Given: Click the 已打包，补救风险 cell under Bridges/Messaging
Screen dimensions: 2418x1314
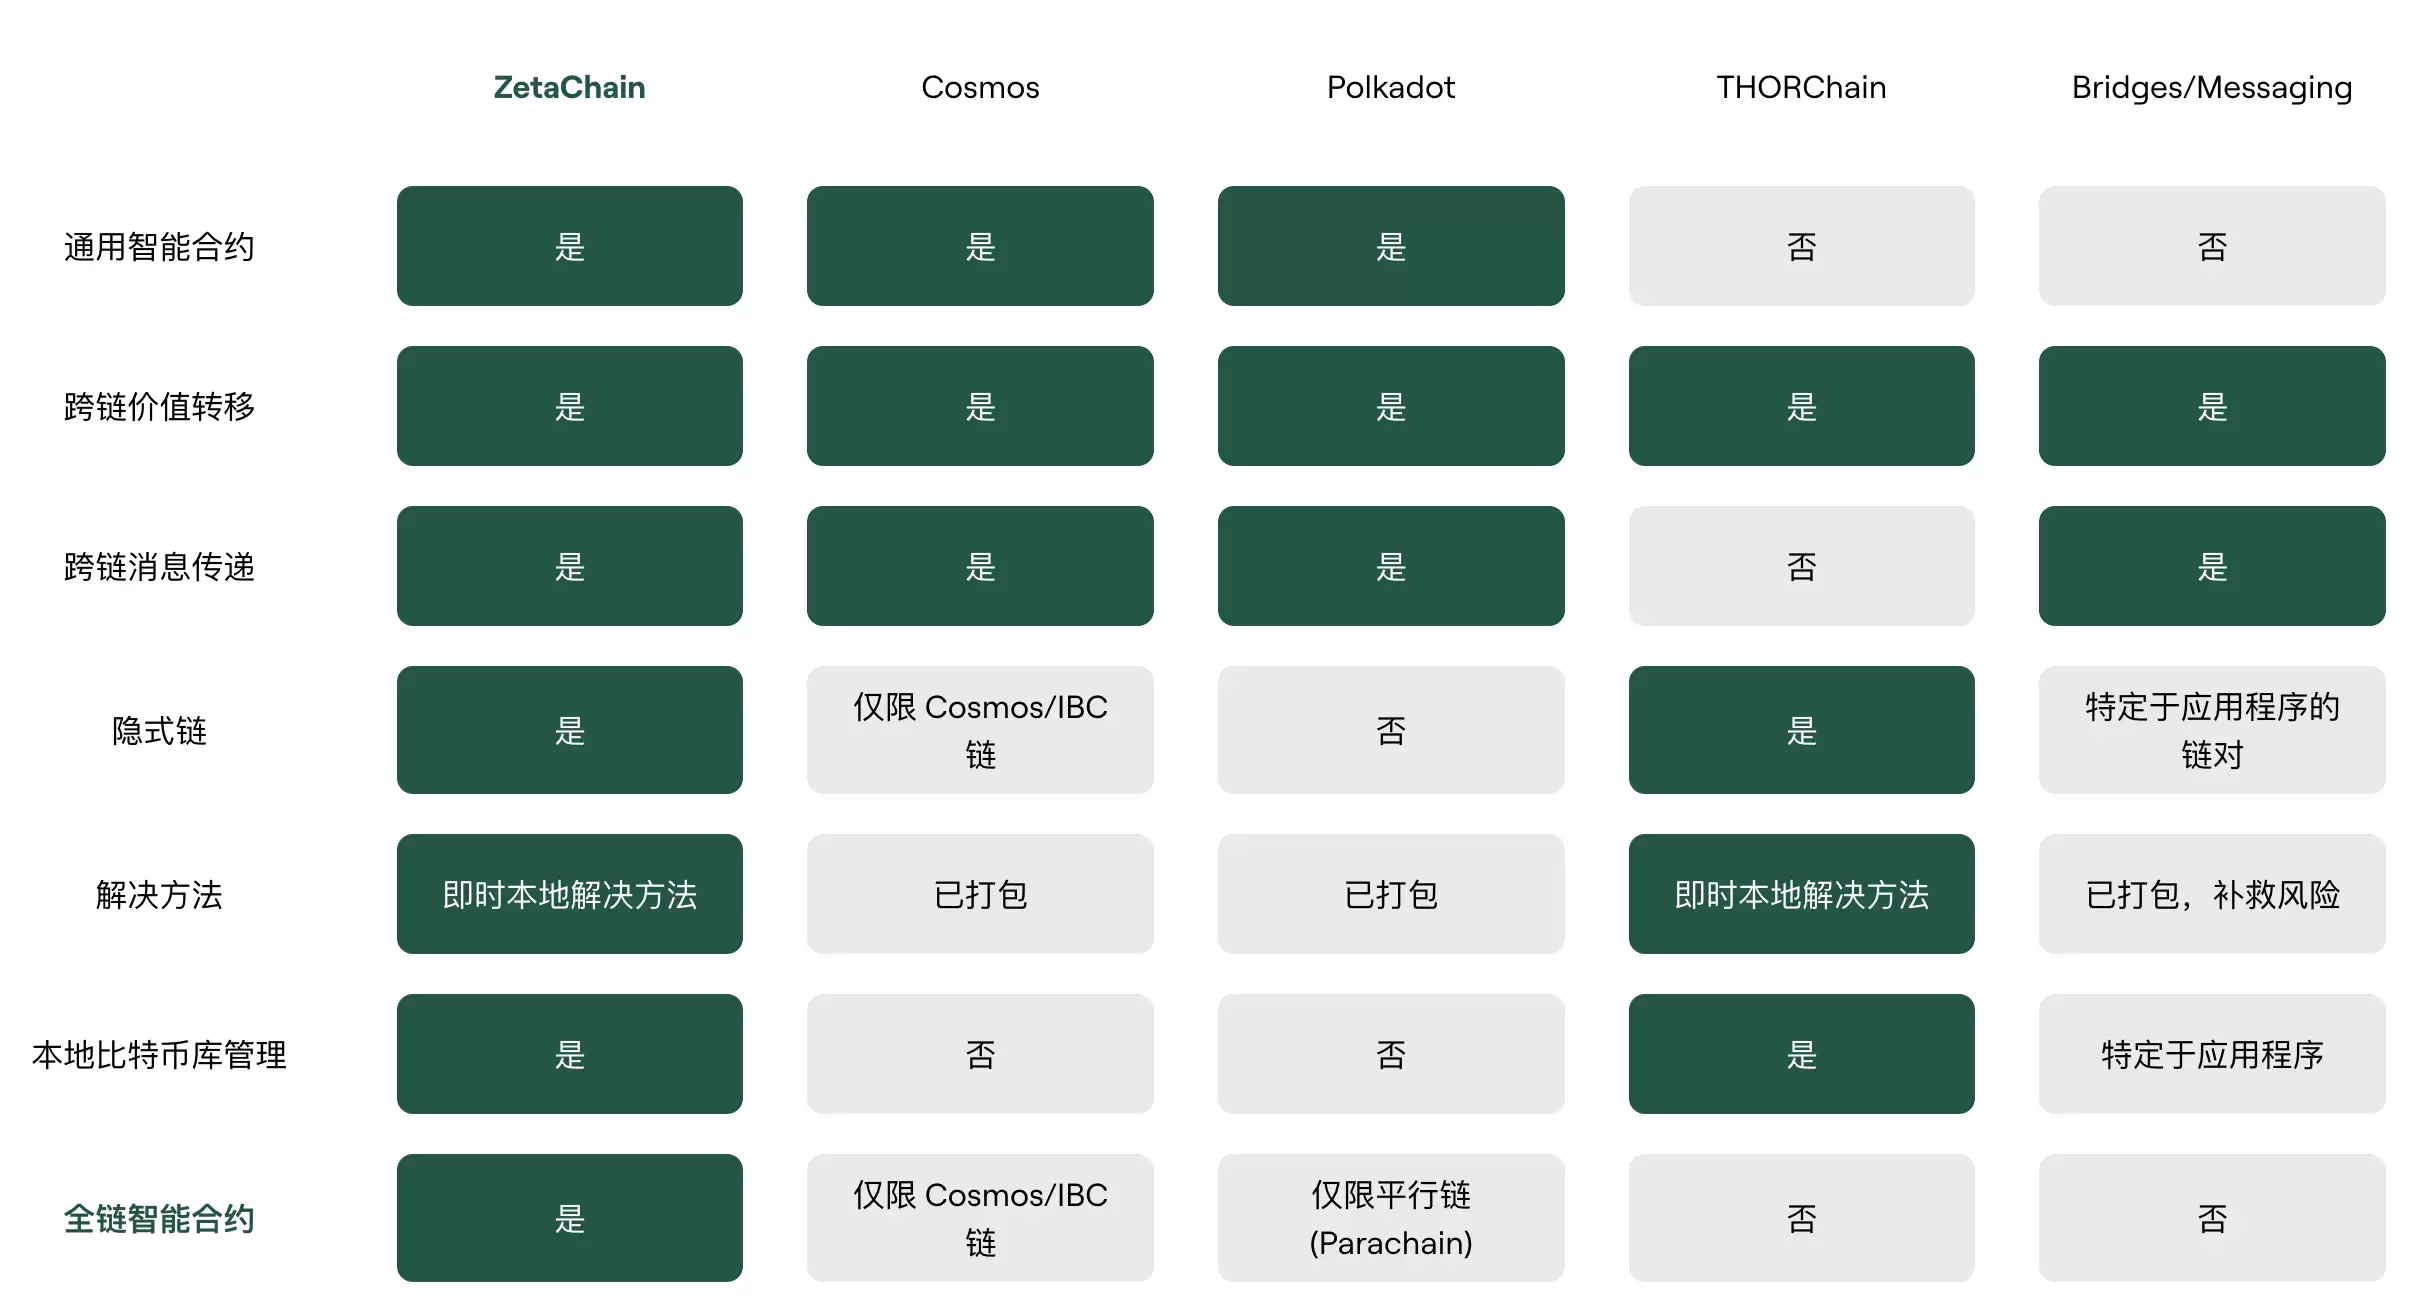Looking at the screenshot, I should [2210, 894].
